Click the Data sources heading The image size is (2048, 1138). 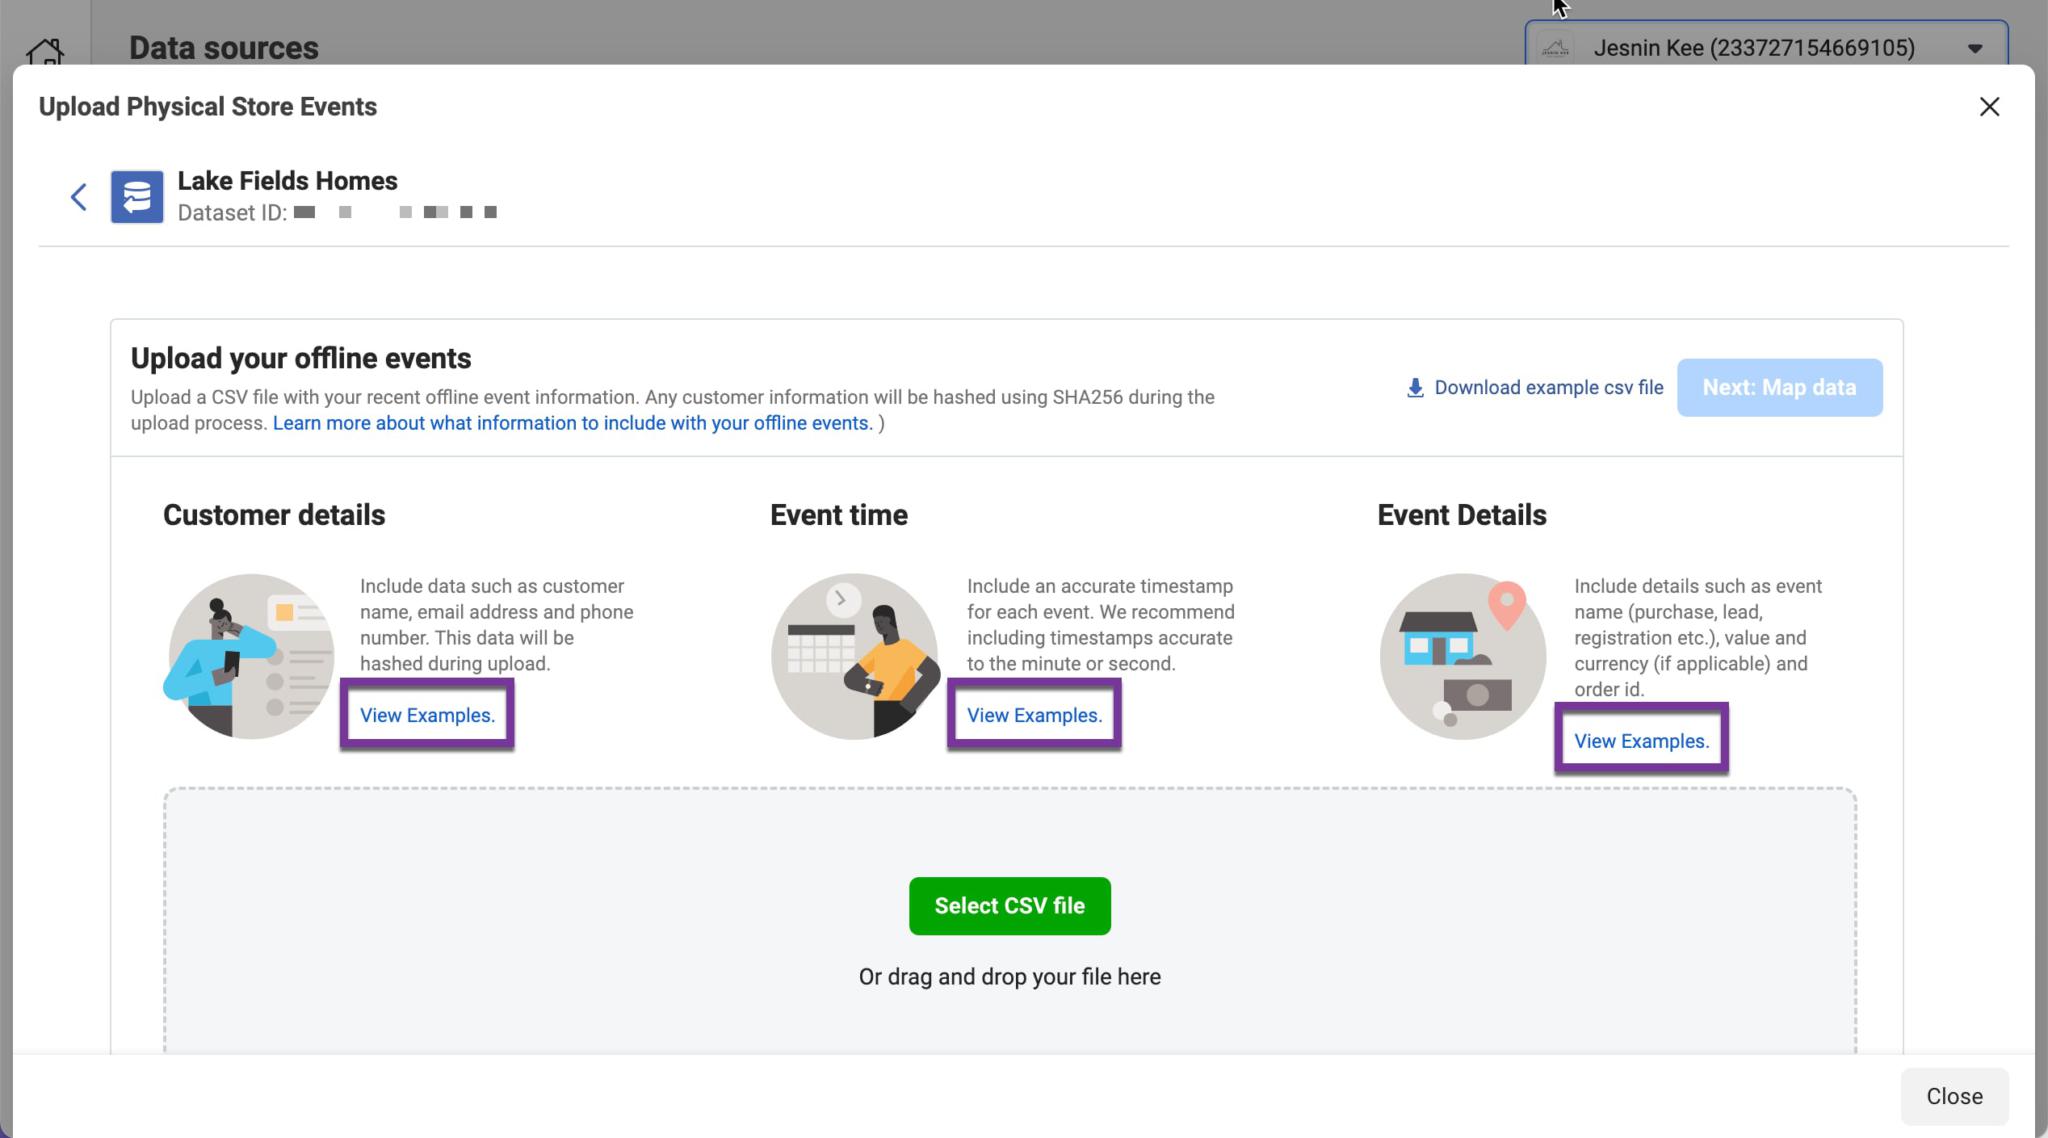pos(224,47)
